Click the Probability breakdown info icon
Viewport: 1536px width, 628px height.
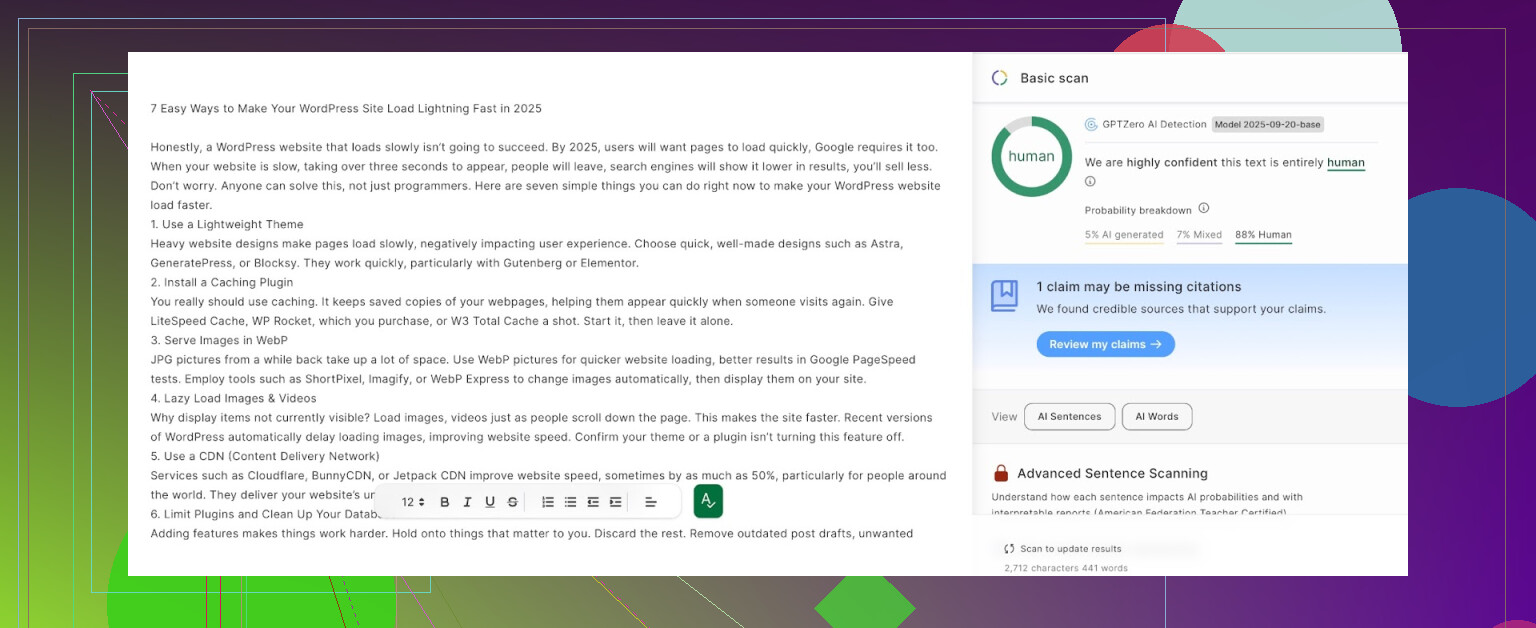pyautogui.click(x=1204, y=209)
